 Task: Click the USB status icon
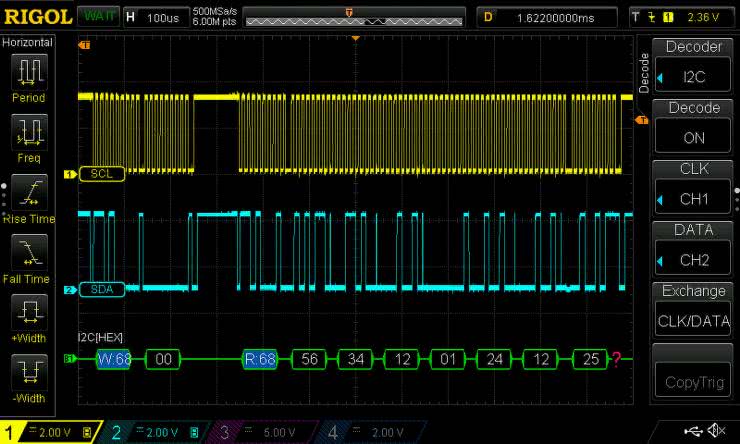[x=692, y=430]
